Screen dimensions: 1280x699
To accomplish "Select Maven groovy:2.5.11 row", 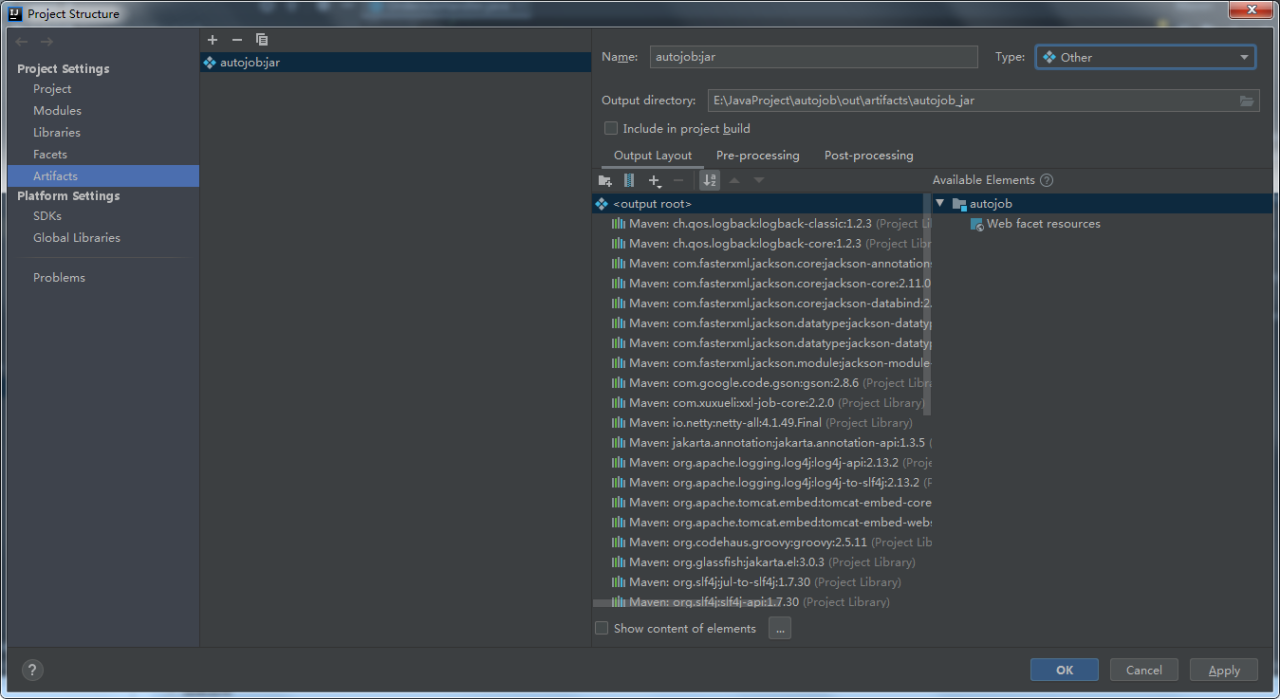I will click(761, 543).
